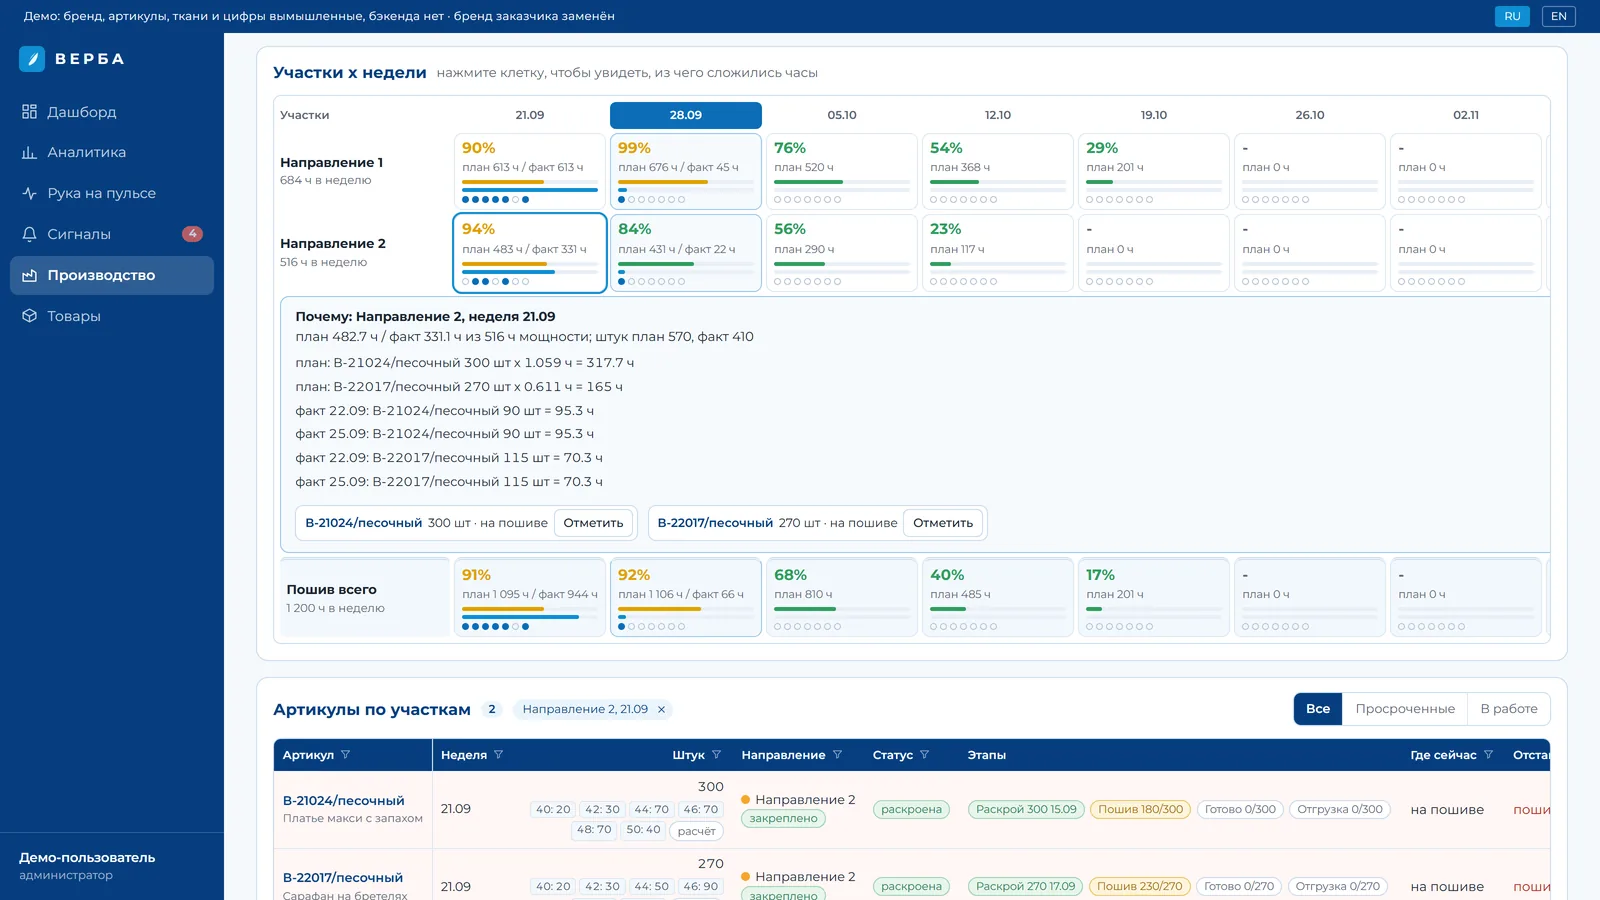1600x900 pixels.
Task: Open Дашборд via its sidebar icon
Action: pyautogui.click(x=29, y=112)
